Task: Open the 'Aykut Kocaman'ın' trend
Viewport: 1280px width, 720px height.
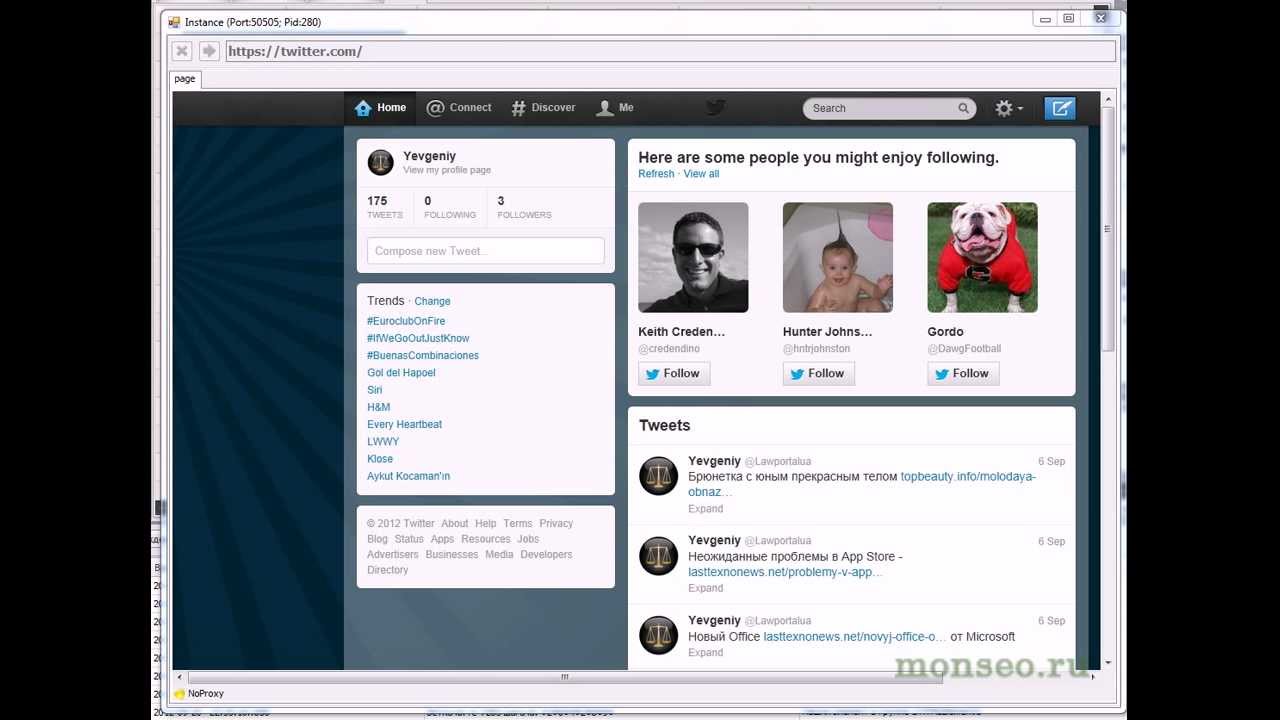Action: pyautogui.click(x=409, y=476)
